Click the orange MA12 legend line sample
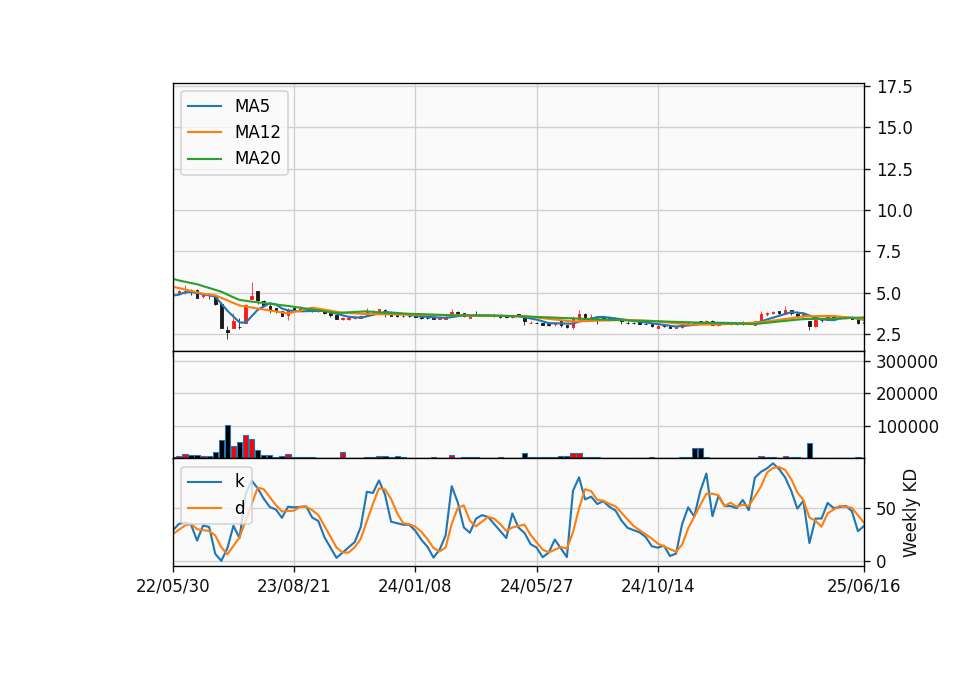Viewport: 960px width, 690px height. click(x=204, y=132)
